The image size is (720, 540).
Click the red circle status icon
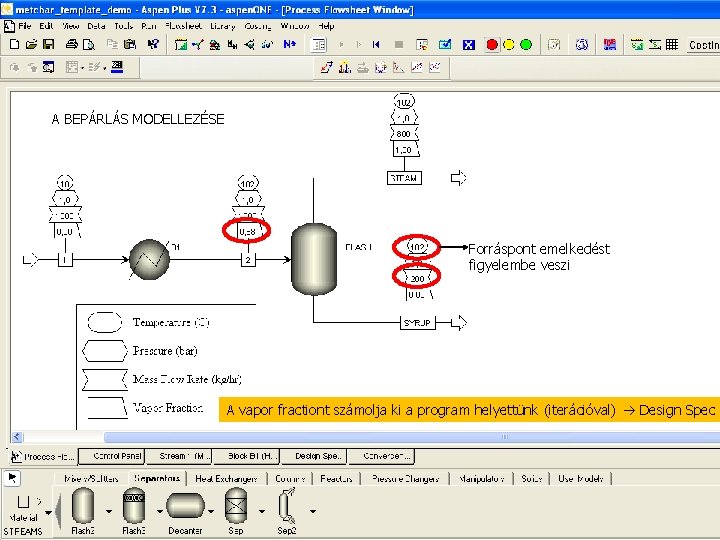(492, 45)
